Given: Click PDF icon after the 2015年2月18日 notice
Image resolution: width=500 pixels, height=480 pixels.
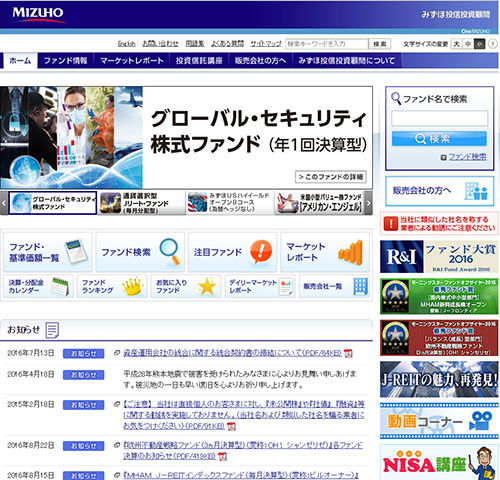Looking at the screenshot, I should point(231,426).
